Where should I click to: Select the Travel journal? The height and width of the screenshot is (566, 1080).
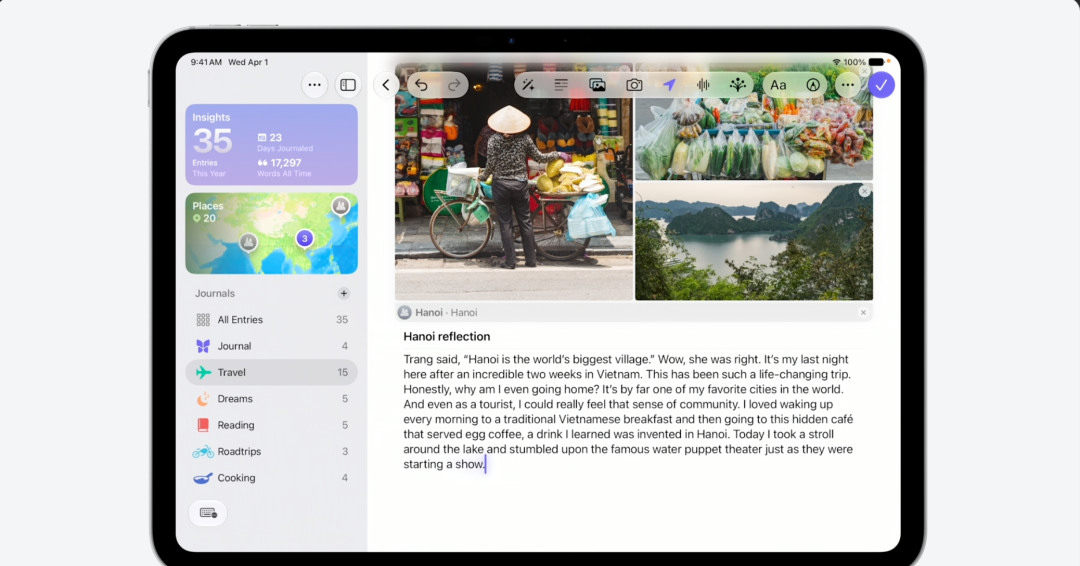(271, 373)
